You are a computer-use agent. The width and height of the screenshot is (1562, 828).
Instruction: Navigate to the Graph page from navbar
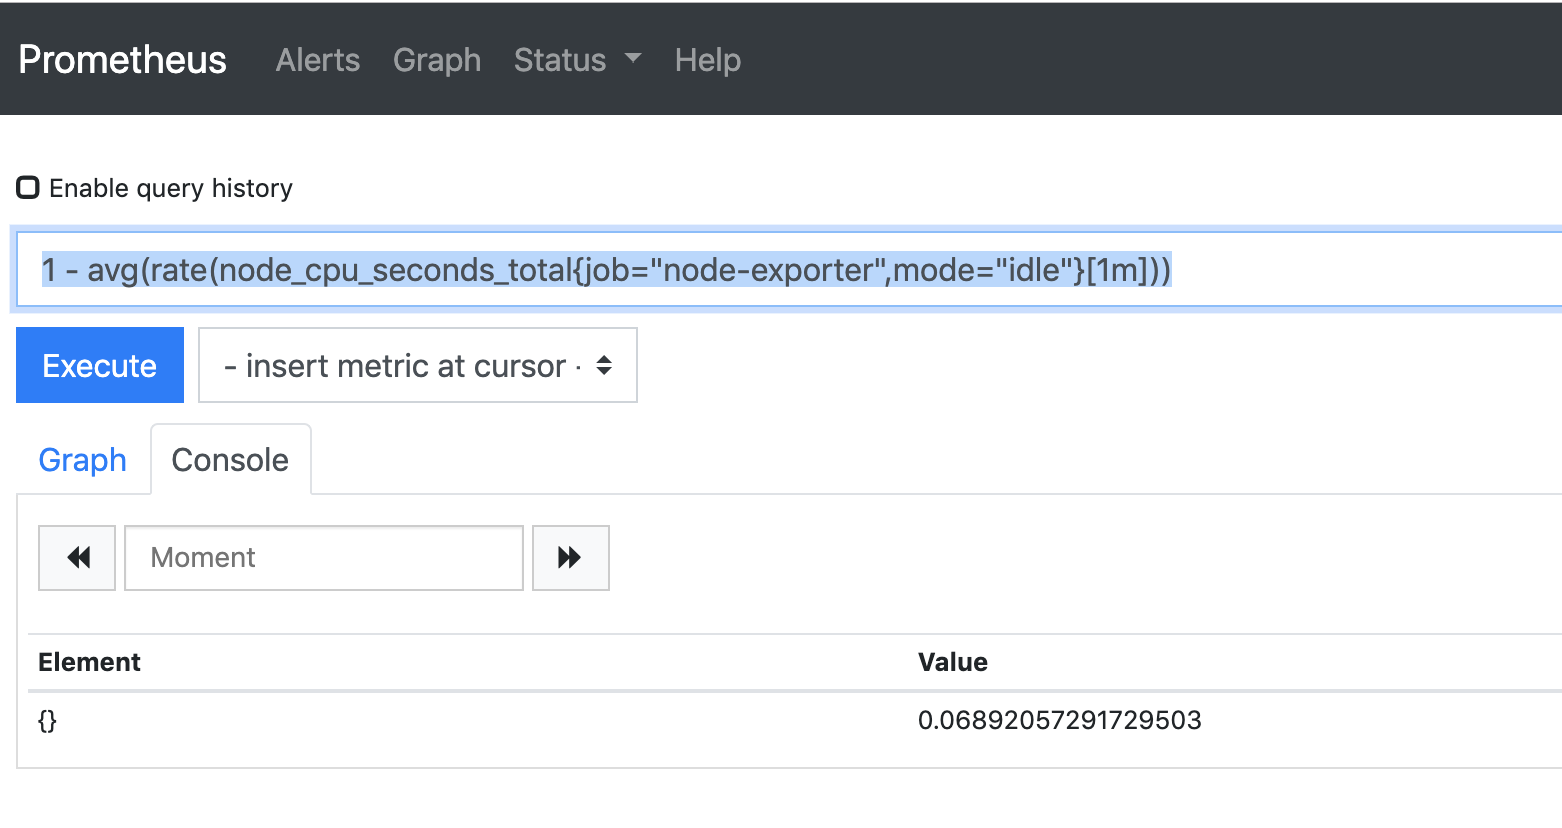437,60
